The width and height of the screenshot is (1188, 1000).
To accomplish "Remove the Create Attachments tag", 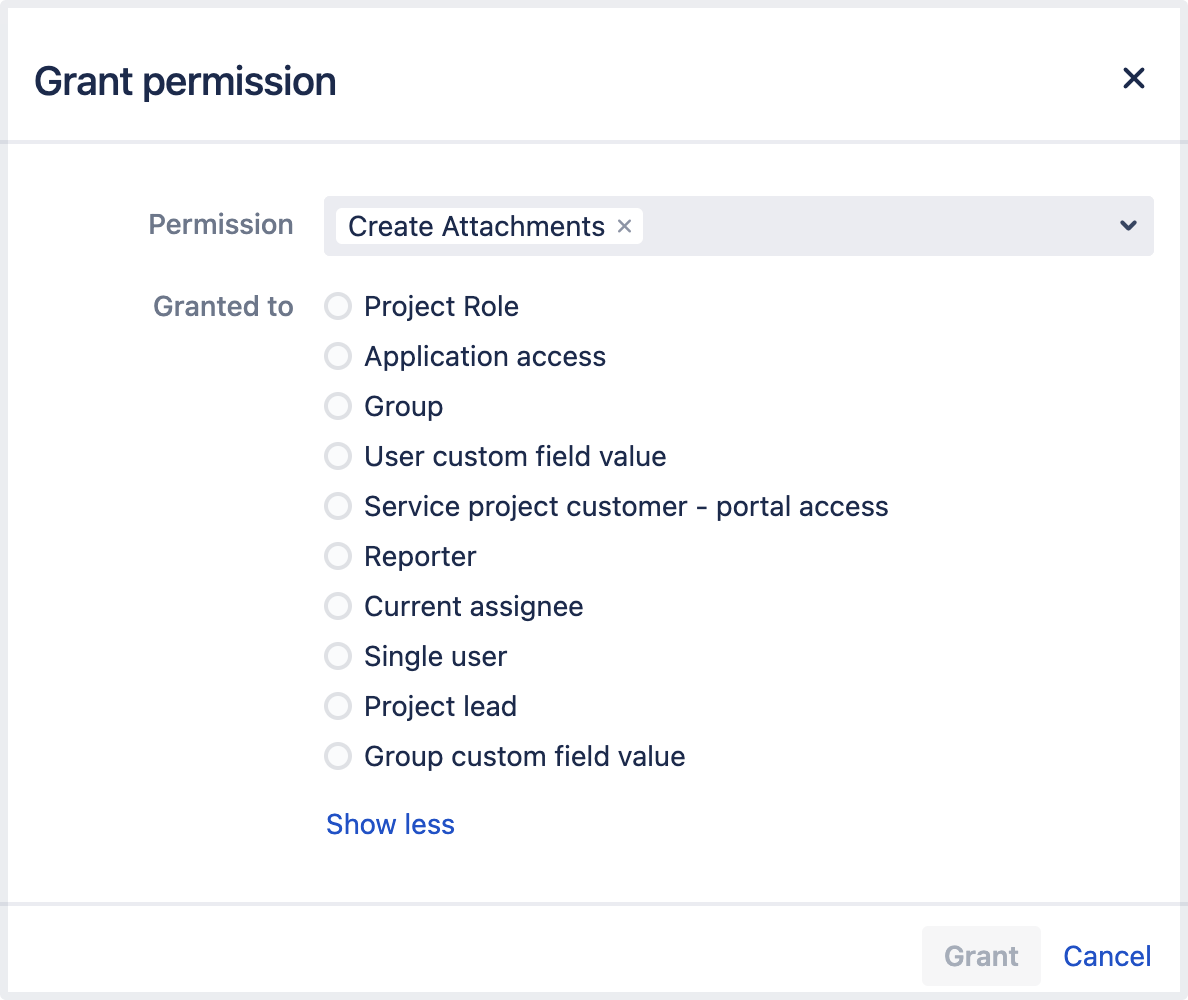I will [x=625, y=227].
